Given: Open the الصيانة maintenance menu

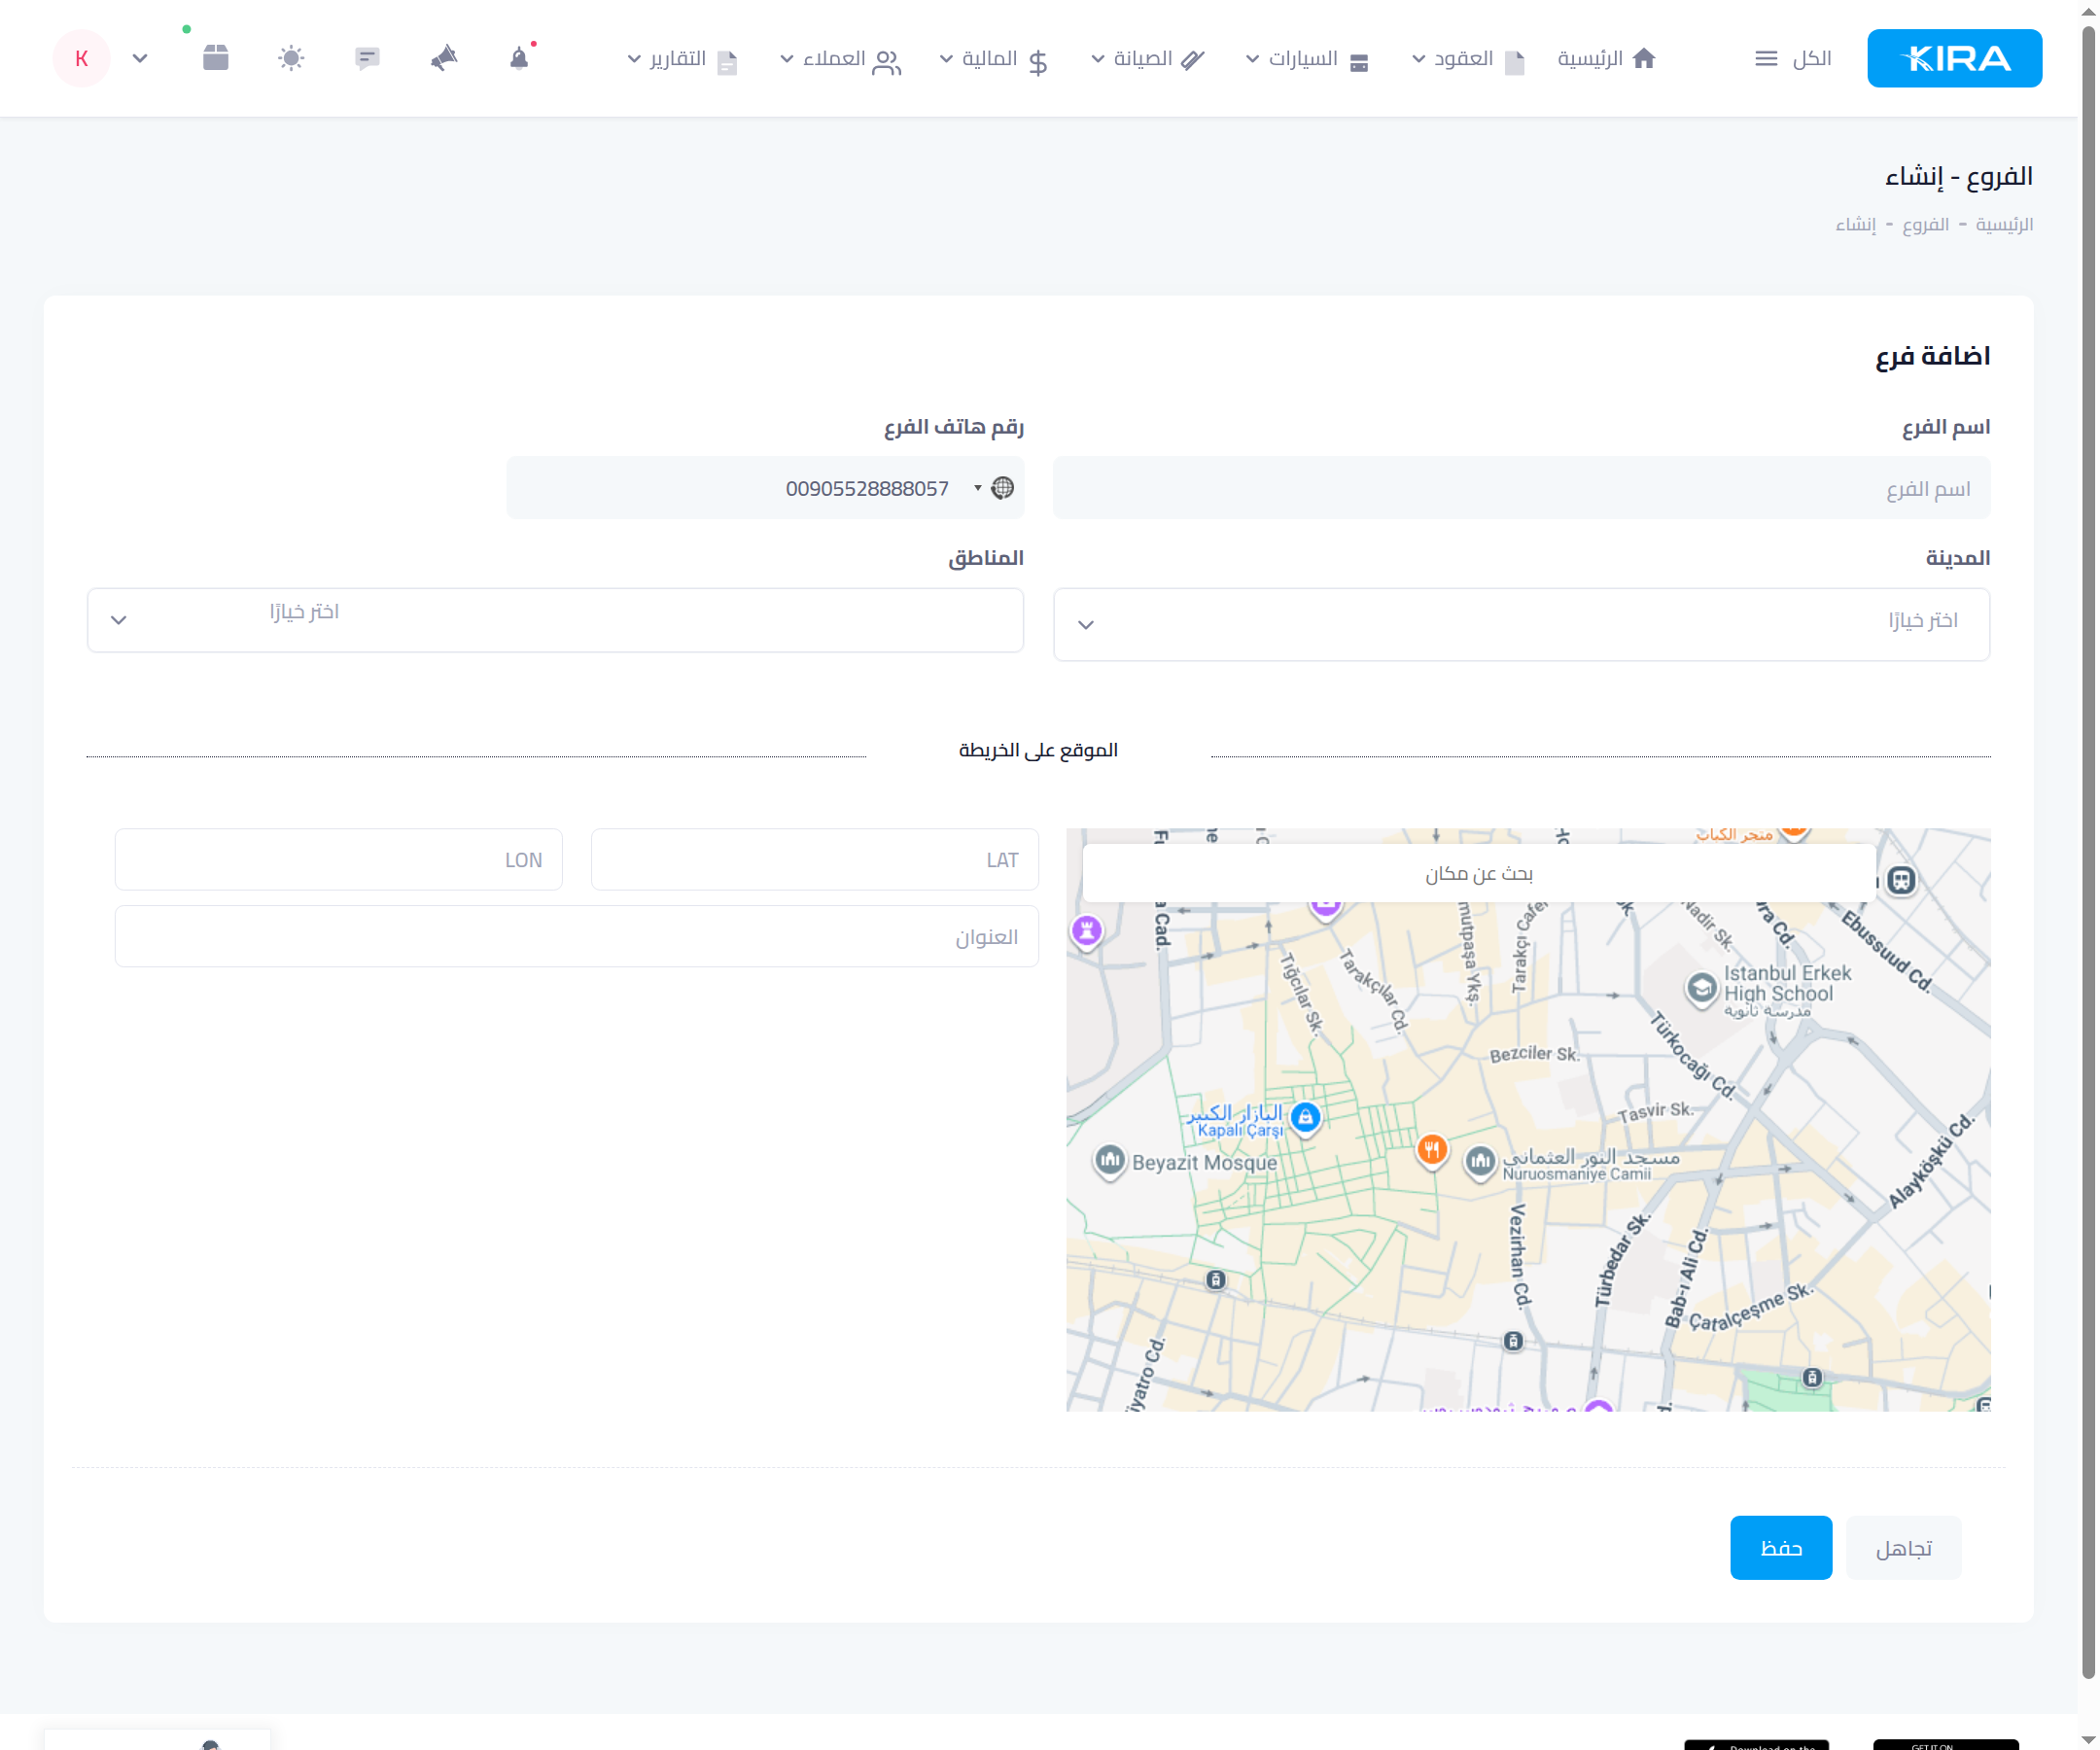Looking at the screenshot, I should pyautogui.click(x=1147, y=59).
